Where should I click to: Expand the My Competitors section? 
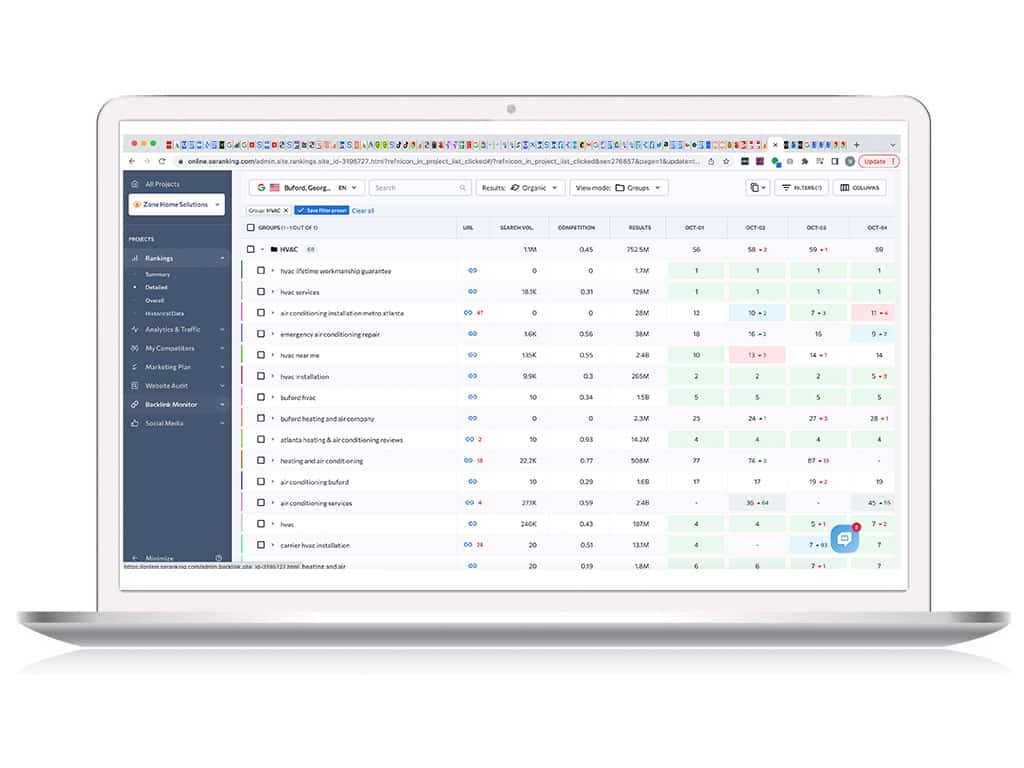tap(222, 349)
